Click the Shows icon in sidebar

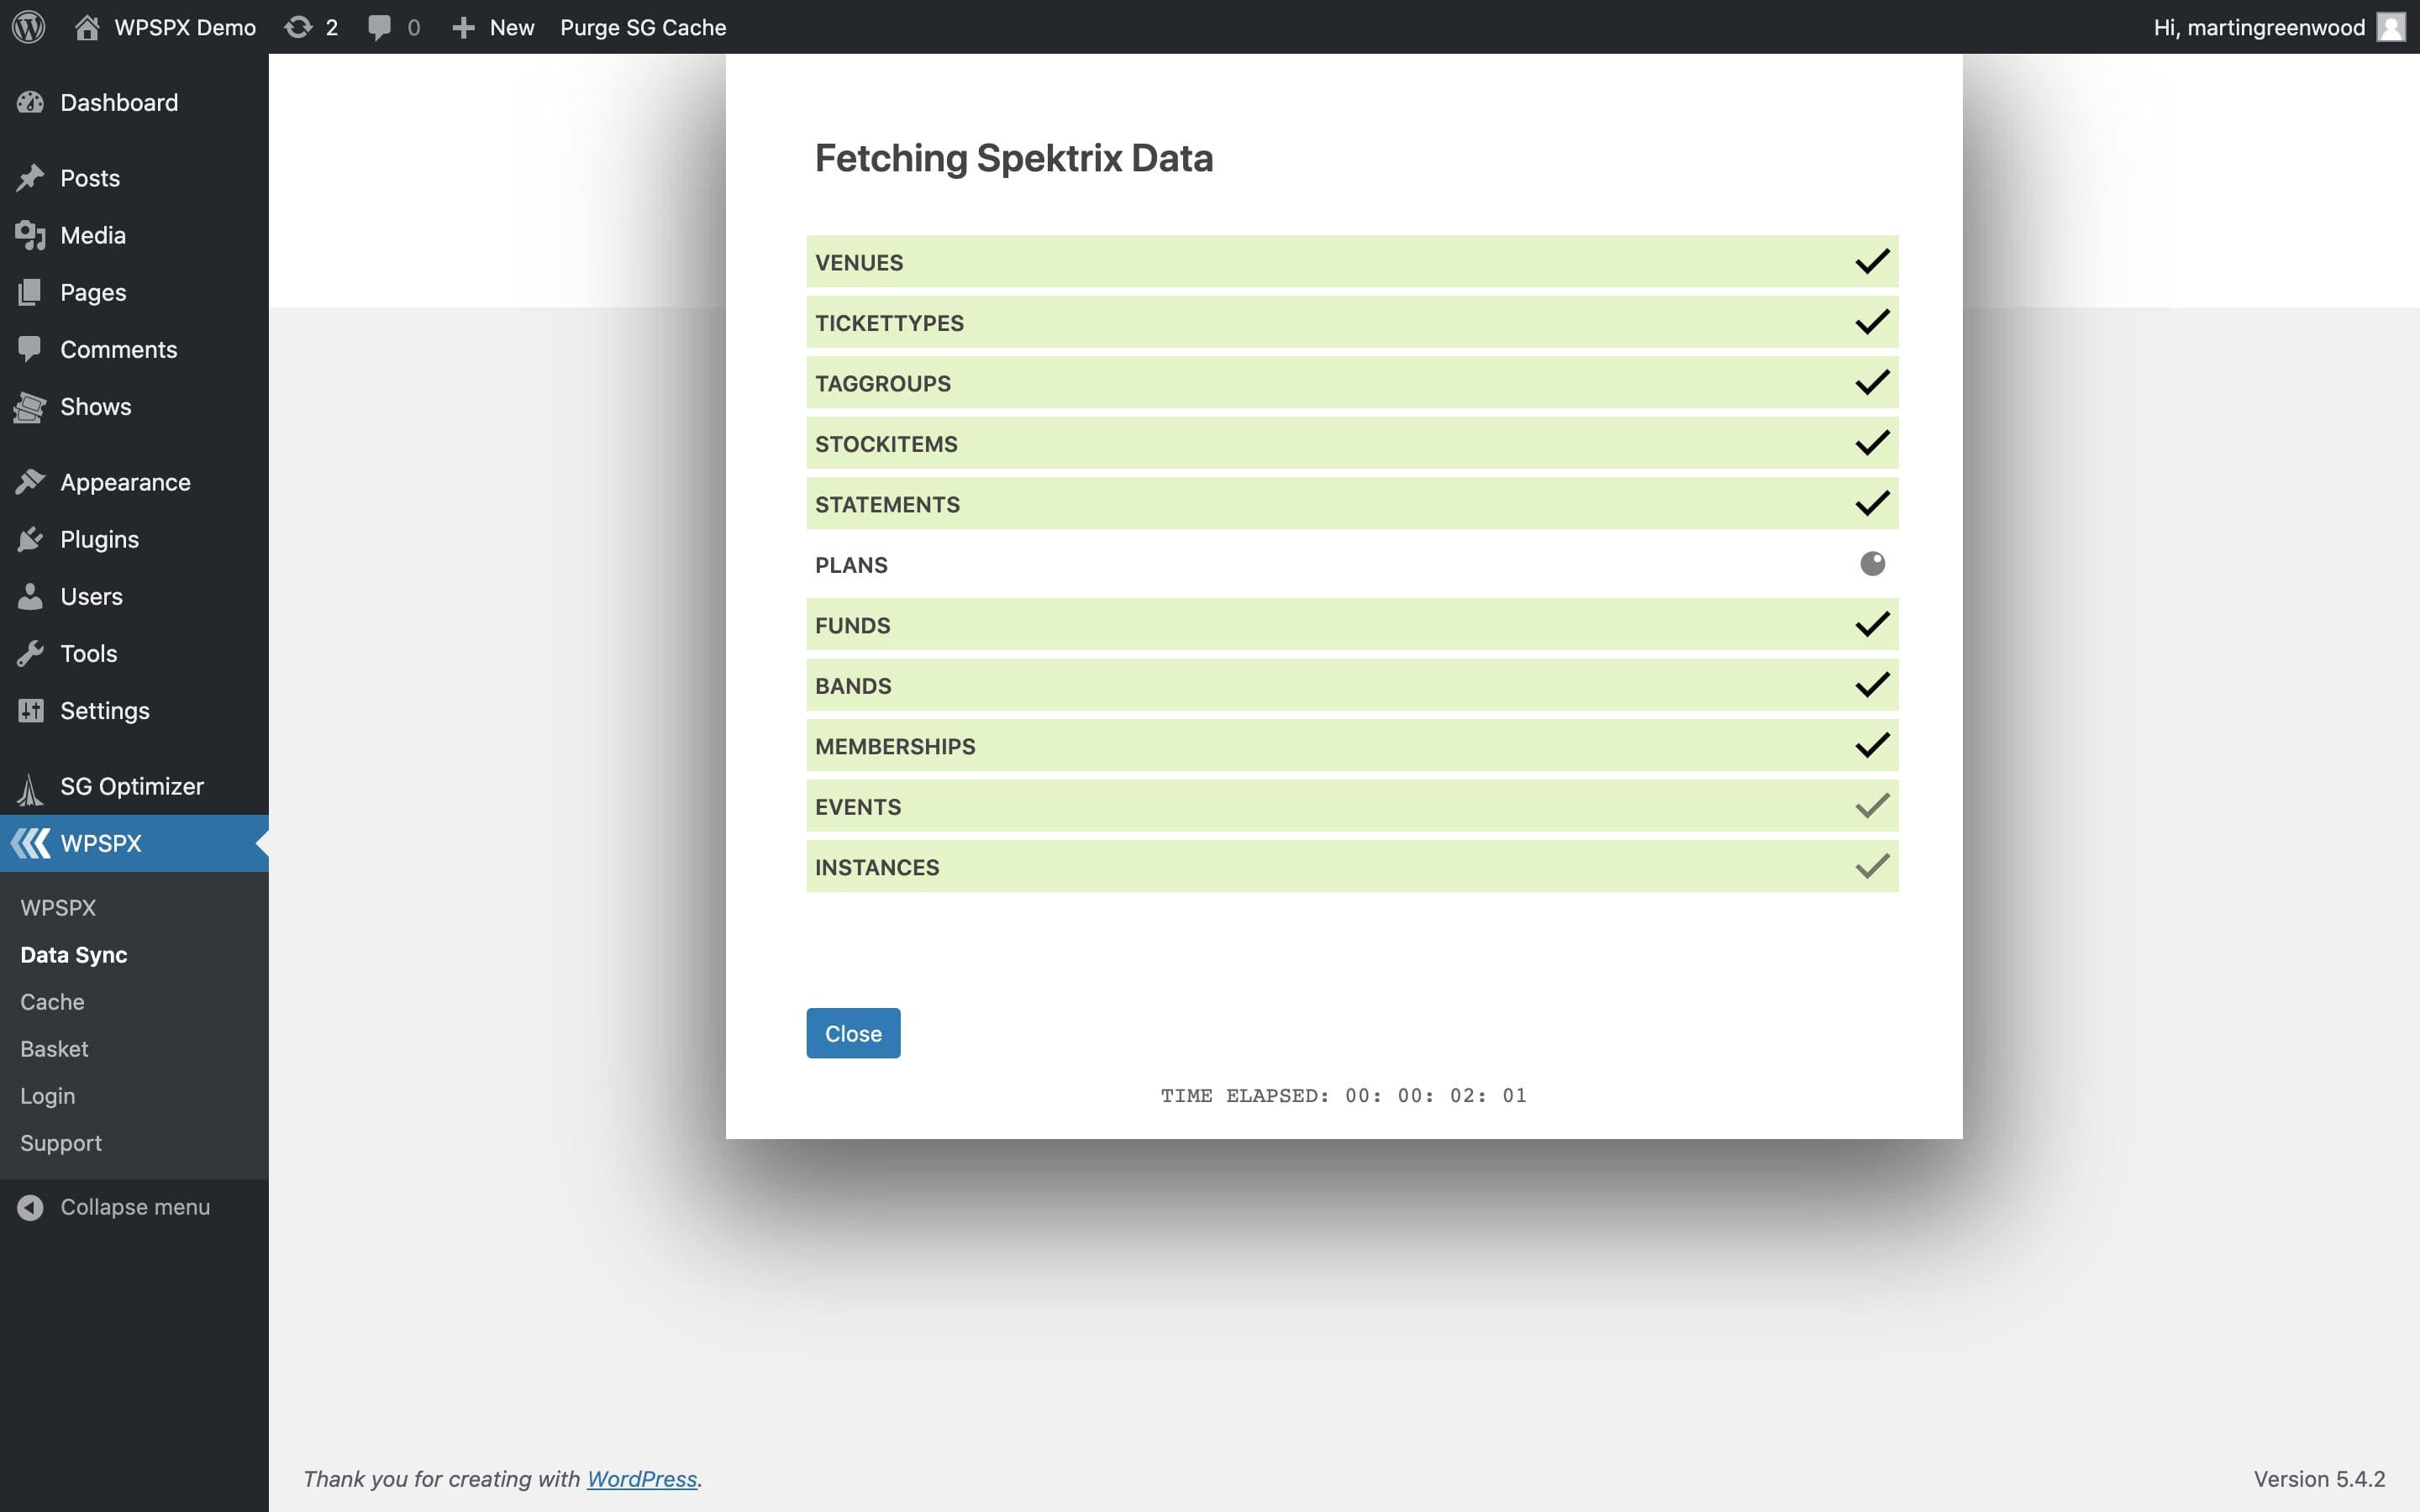pos(30,407)
